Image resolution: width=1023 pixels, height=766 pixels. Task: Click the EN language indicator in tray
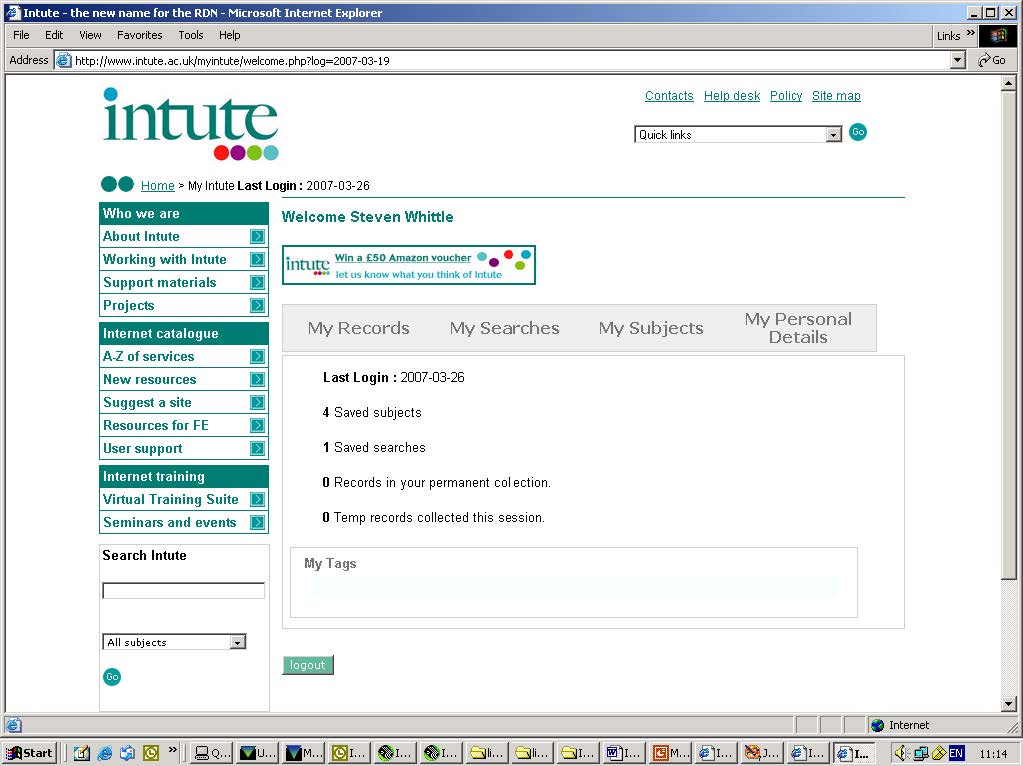pyautogui.click(x=956, y=753)
